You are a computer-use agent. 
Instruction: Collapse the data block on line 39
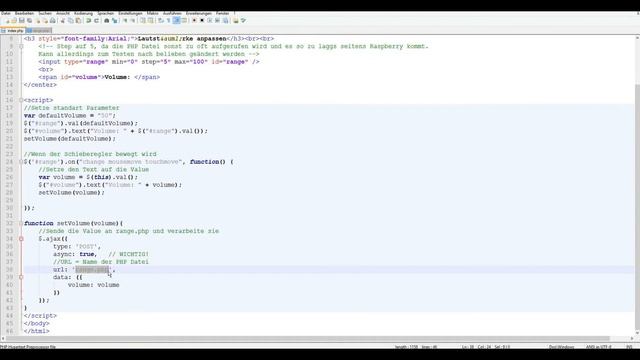click(21, 277)
